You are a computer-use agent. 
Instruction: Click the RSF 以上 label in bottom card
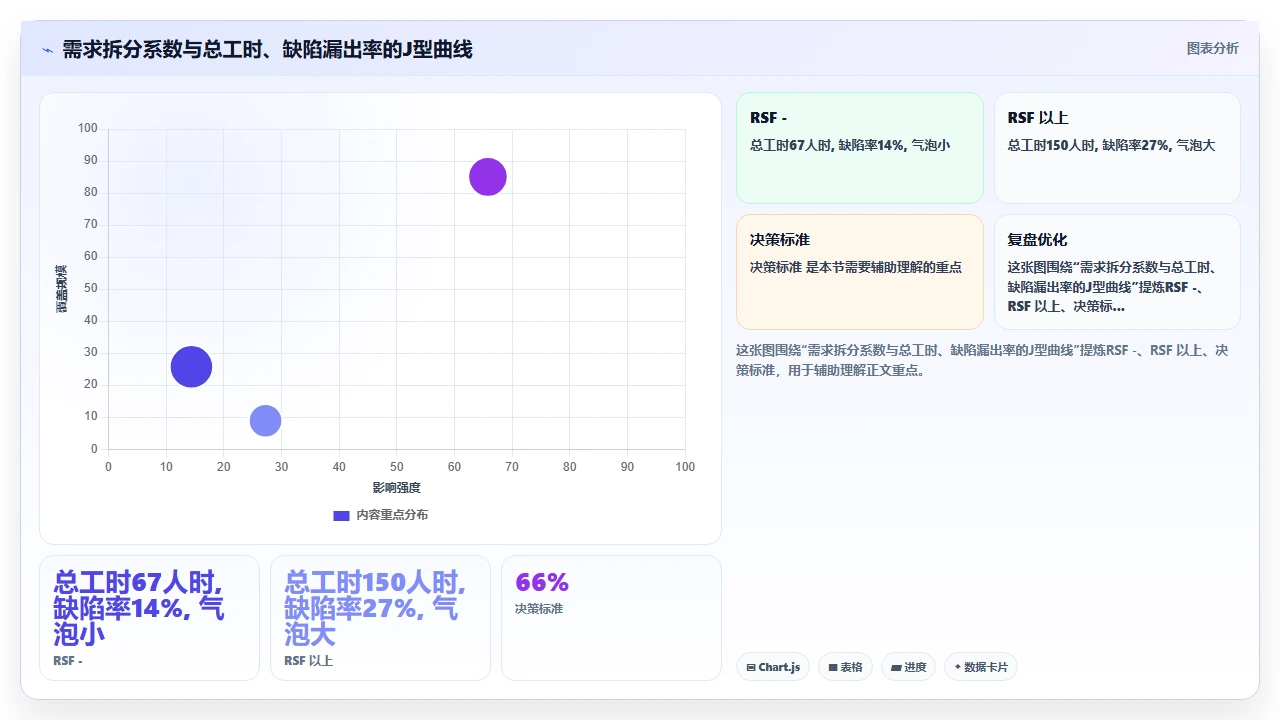[308, 661]
